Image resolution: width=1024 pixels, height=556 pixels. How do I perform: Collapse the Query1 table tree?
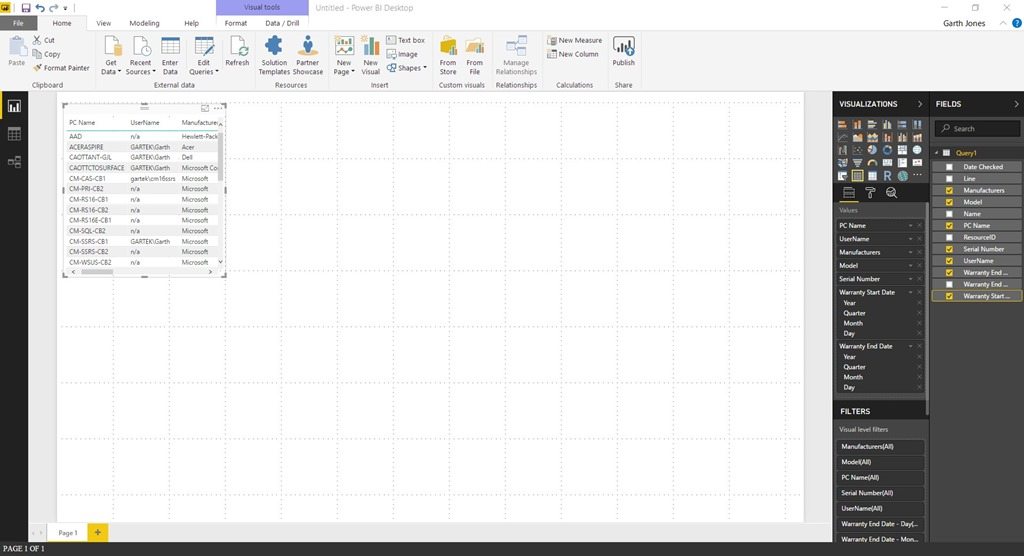click(x=936, y=153)
